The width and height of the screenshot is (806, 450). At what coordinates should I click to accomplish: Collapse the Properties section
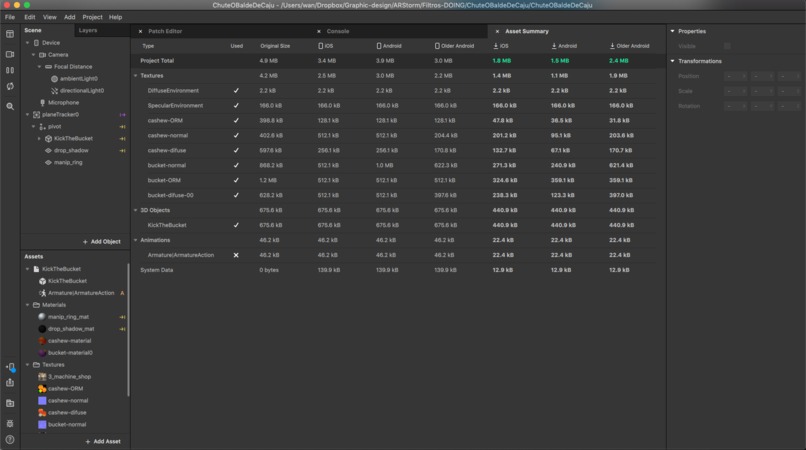(672, 31)
